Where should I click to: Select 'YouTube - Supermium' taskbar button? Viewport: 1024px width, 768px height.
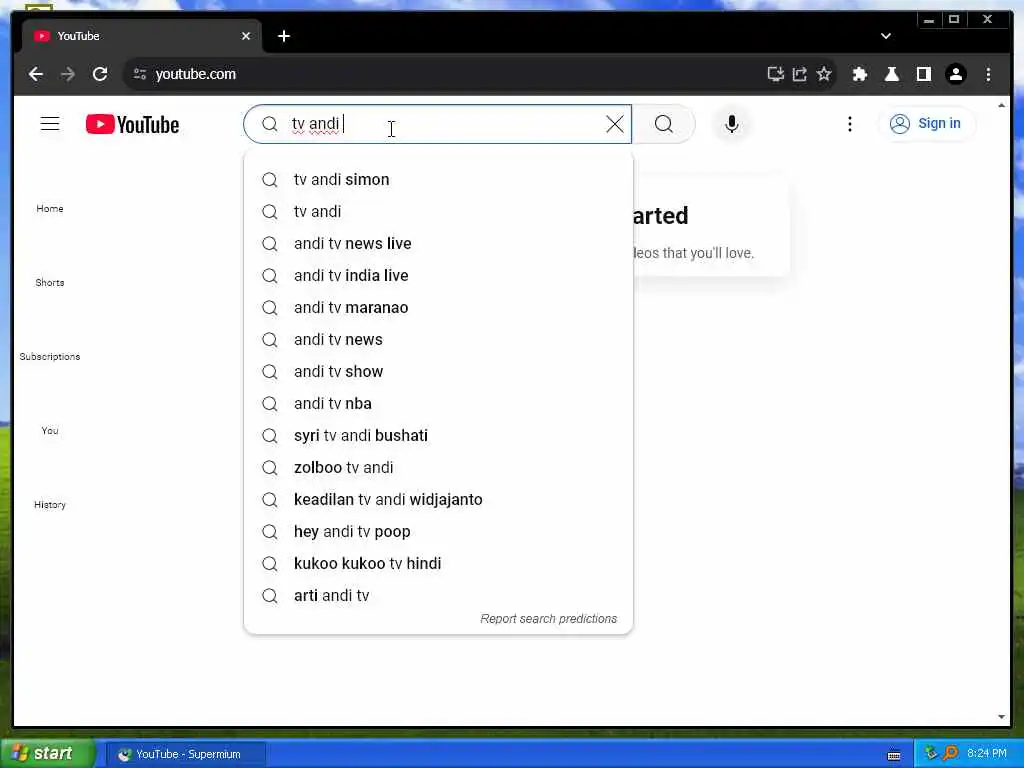click(185, 754)
